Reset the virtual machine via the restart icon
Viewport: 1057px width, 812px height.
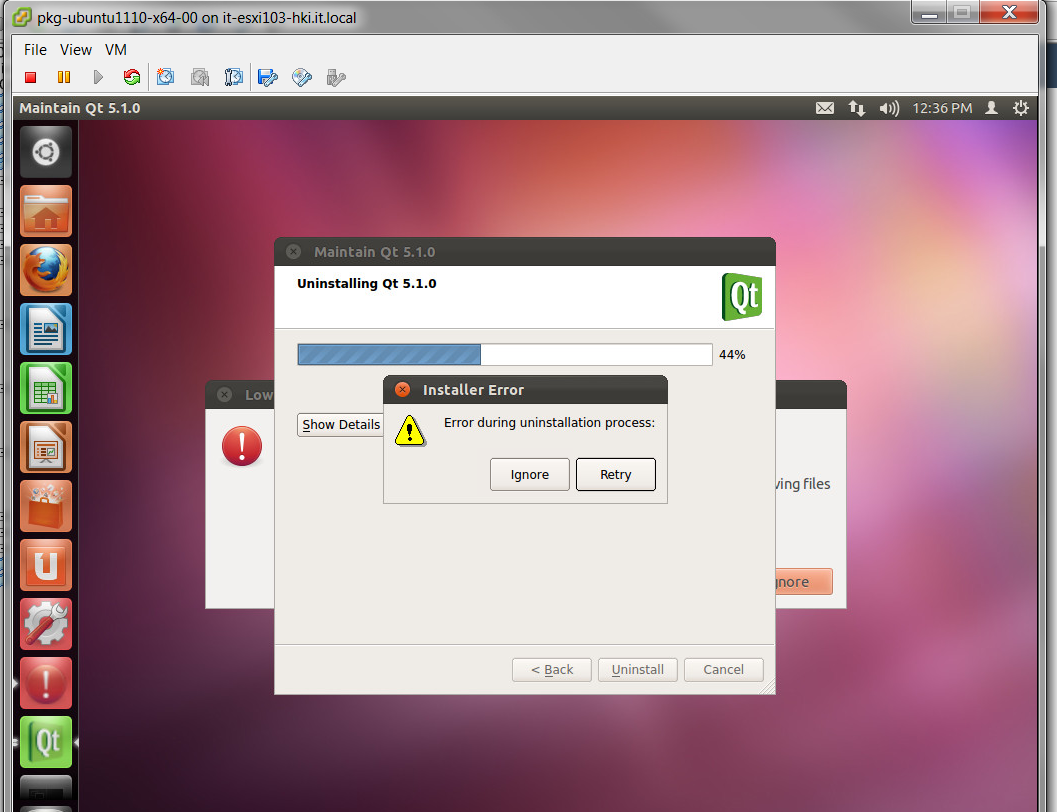click(x=132, y=77)
